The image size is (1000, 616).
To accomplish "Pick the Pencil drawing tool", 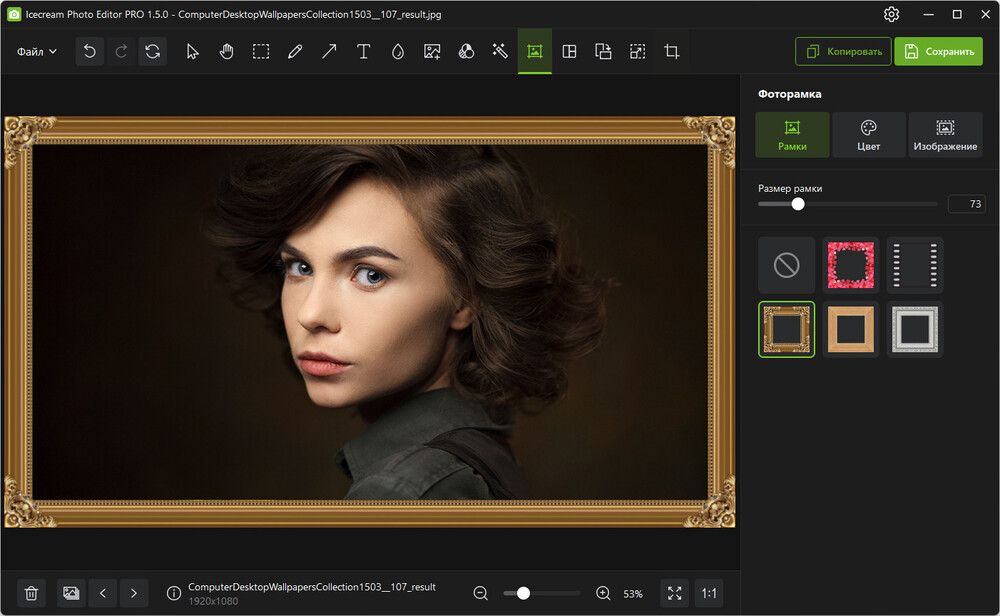I will pyautogui.click(x=295, y=51).
